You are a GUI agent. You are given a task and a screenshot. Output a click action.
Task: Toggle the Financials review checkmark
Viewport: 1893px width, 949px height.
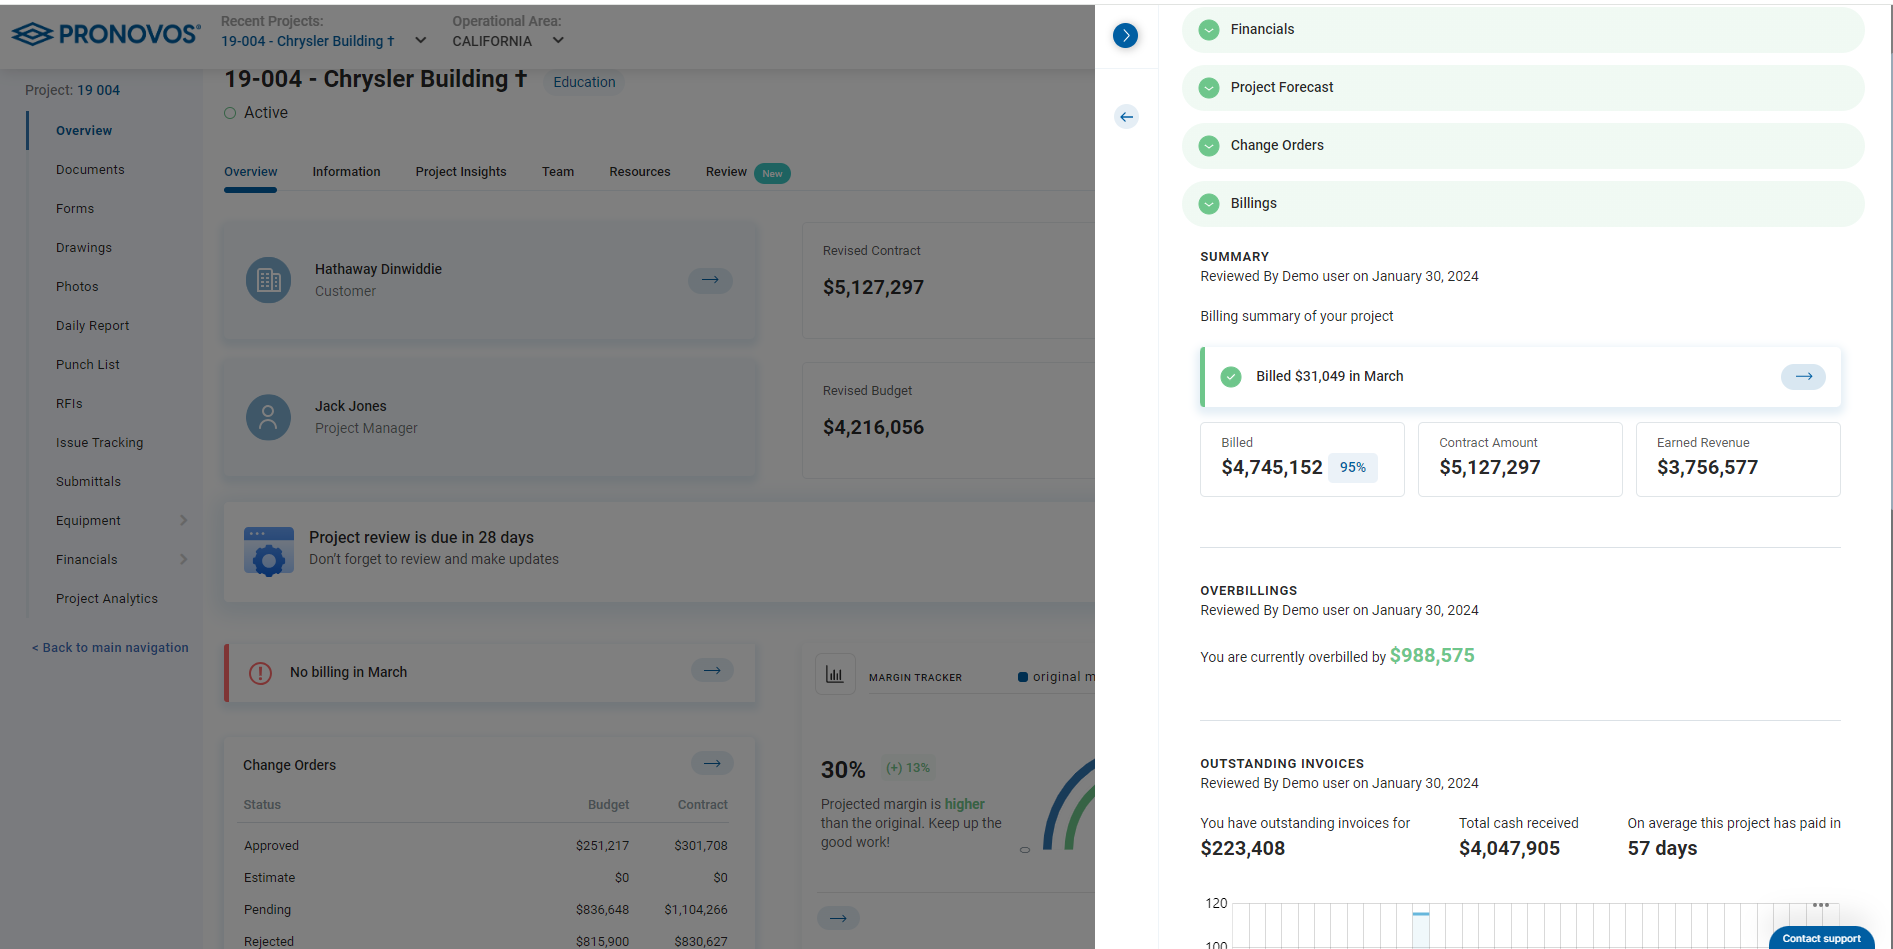pyautogui.click(x=1209, y=30)
